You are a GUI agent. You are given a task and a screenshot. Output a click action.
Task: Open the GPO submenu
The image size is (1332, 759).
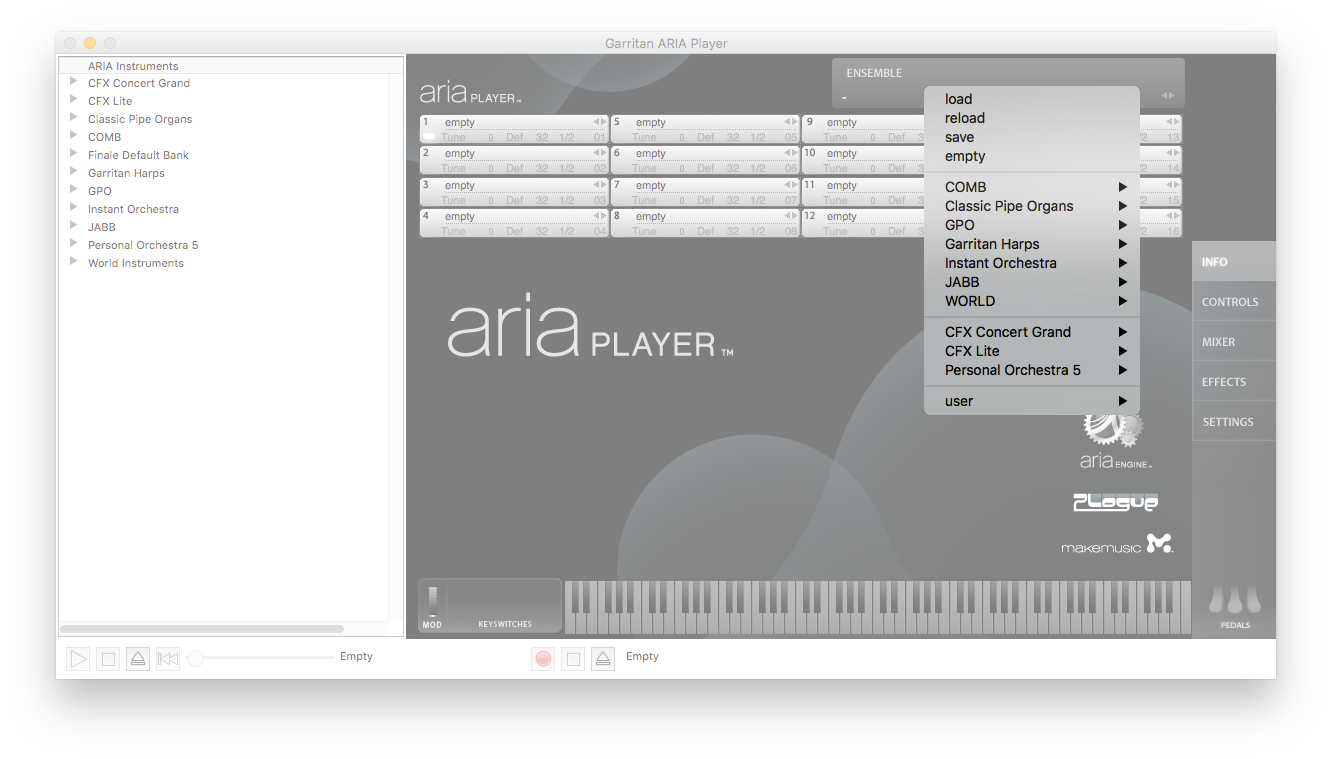click(x=1032, y=225)
